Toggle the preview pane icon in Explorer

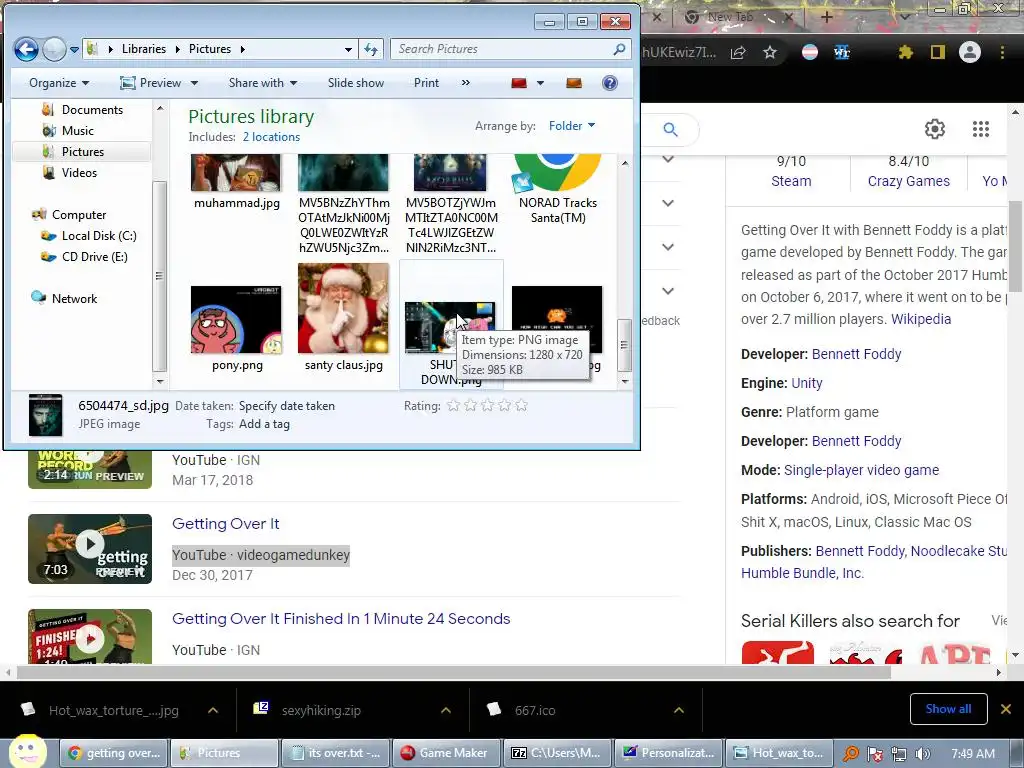(573, 83)
